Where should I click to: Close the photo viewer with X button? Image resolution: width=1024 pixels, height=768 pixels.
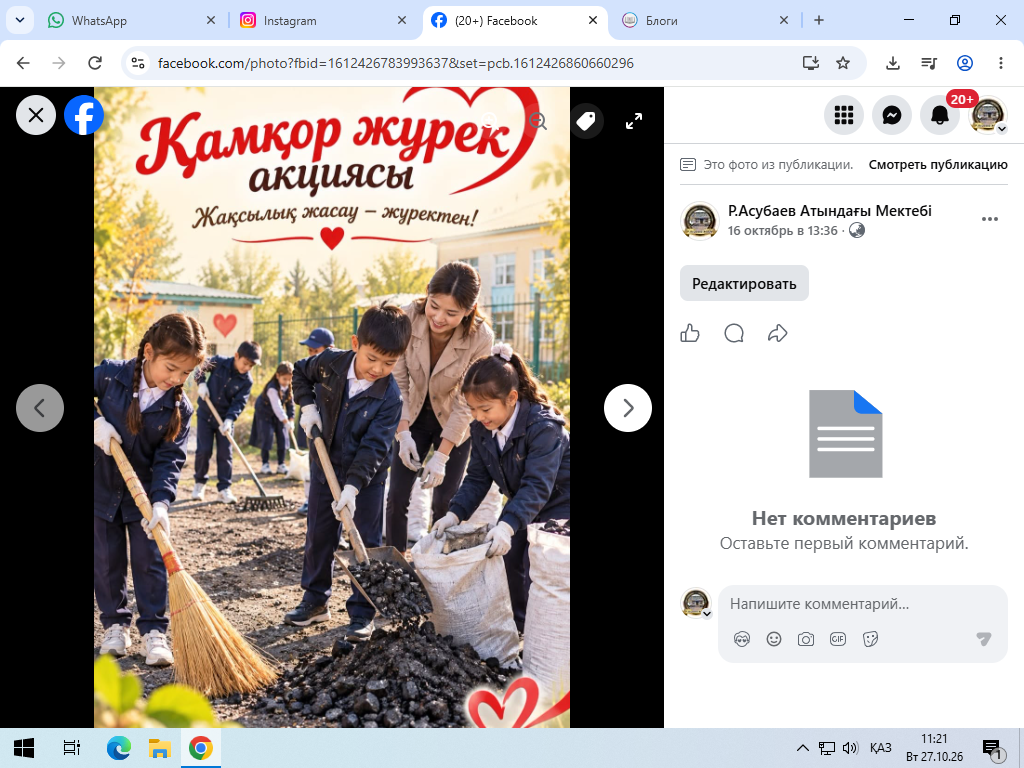(x=36, y=116)
